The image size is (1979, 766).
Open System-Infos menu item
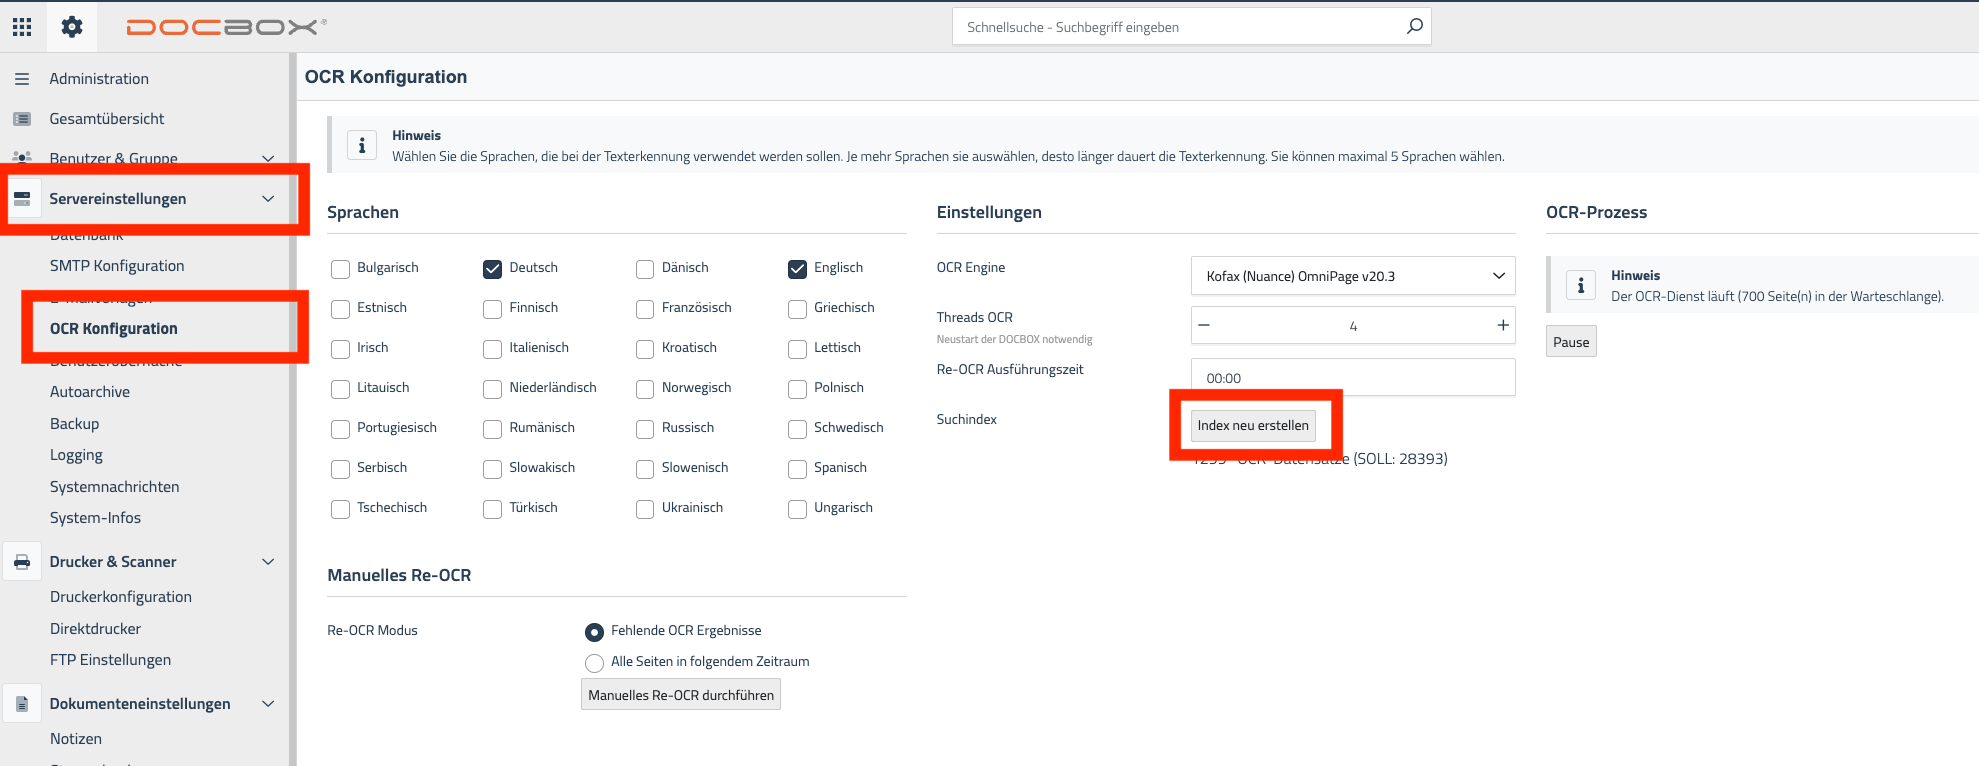tap(95, 518)
